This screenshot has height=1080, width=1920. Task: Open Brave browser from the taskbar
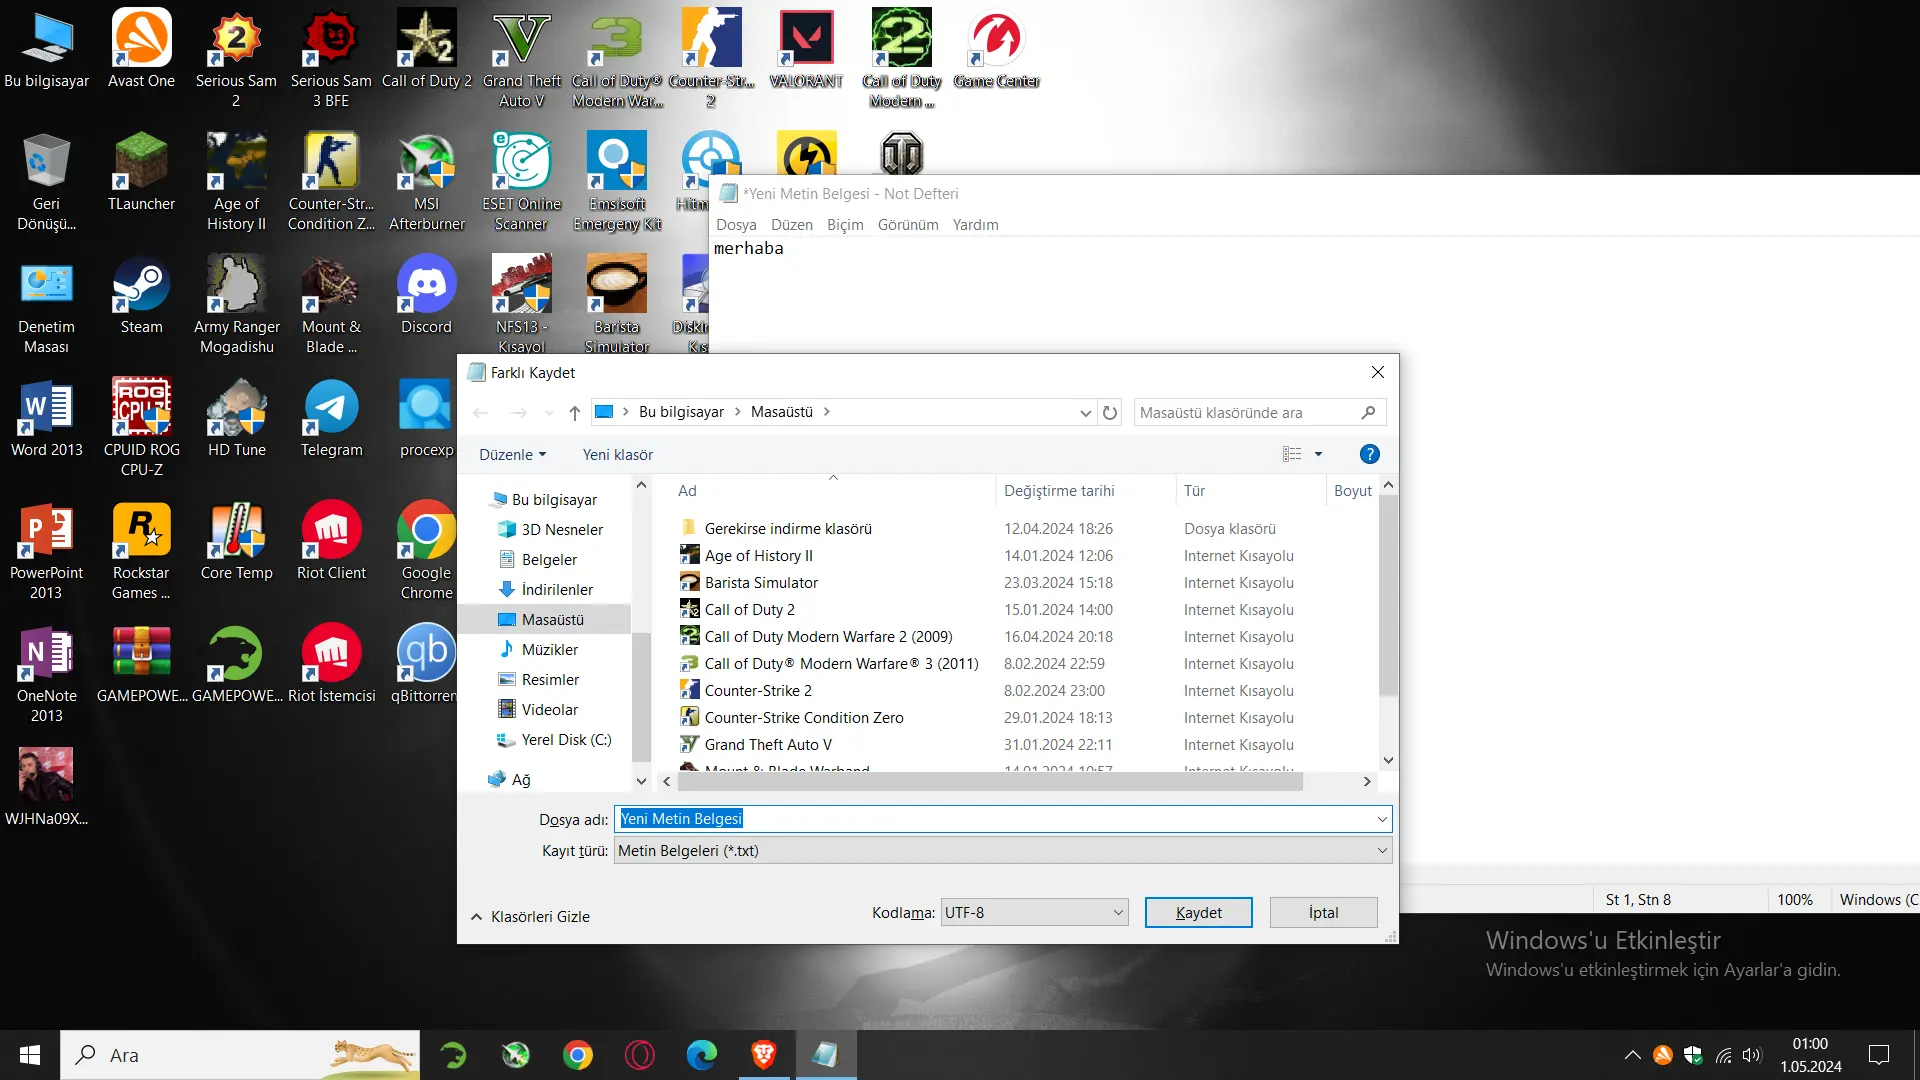click(764, 1055)
